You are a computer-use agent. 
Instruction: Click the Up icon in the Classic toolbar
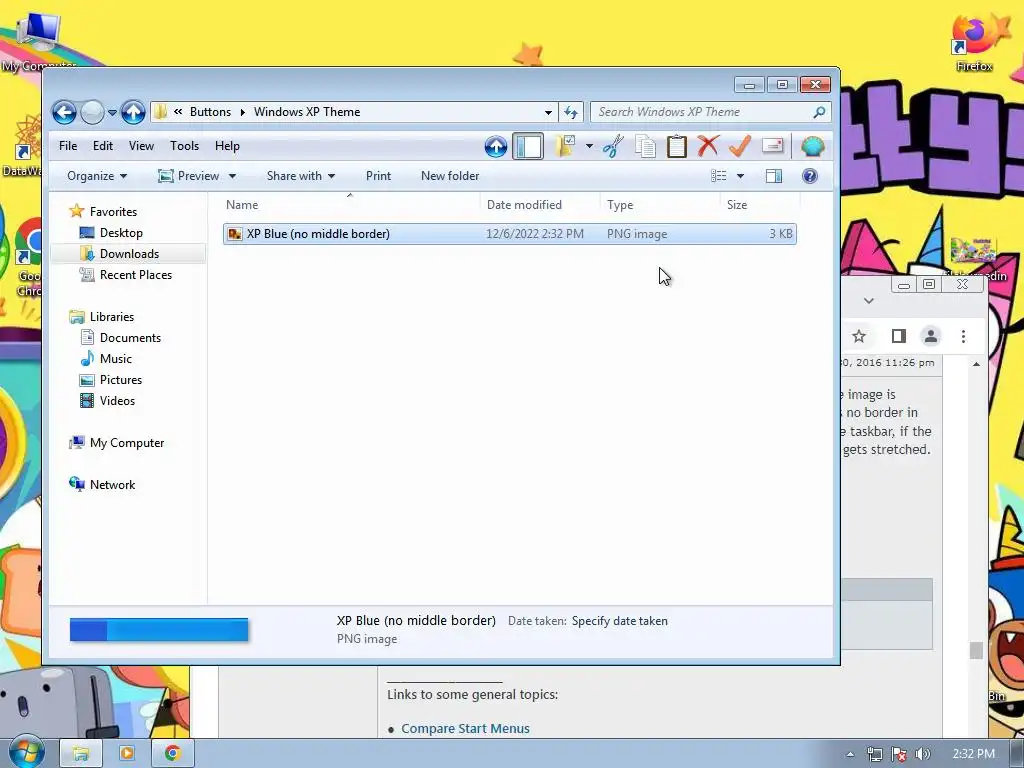point(496,146)
